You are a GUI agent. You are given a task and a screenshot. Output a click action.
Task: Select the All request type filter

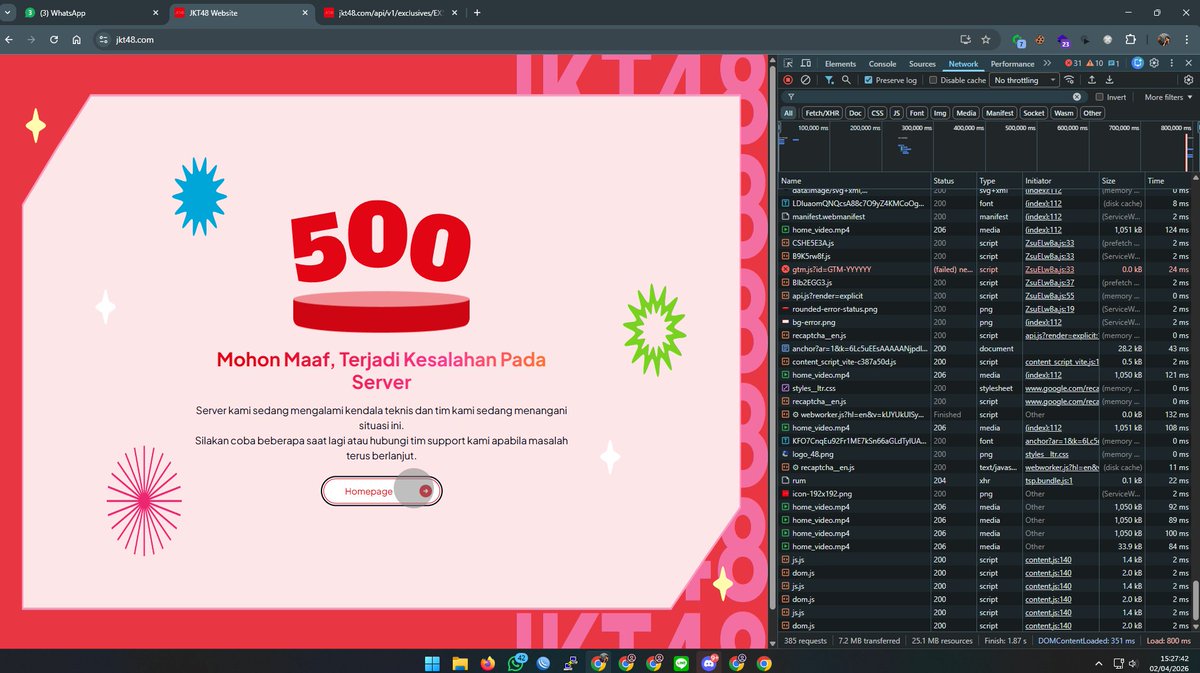[788, 113]
